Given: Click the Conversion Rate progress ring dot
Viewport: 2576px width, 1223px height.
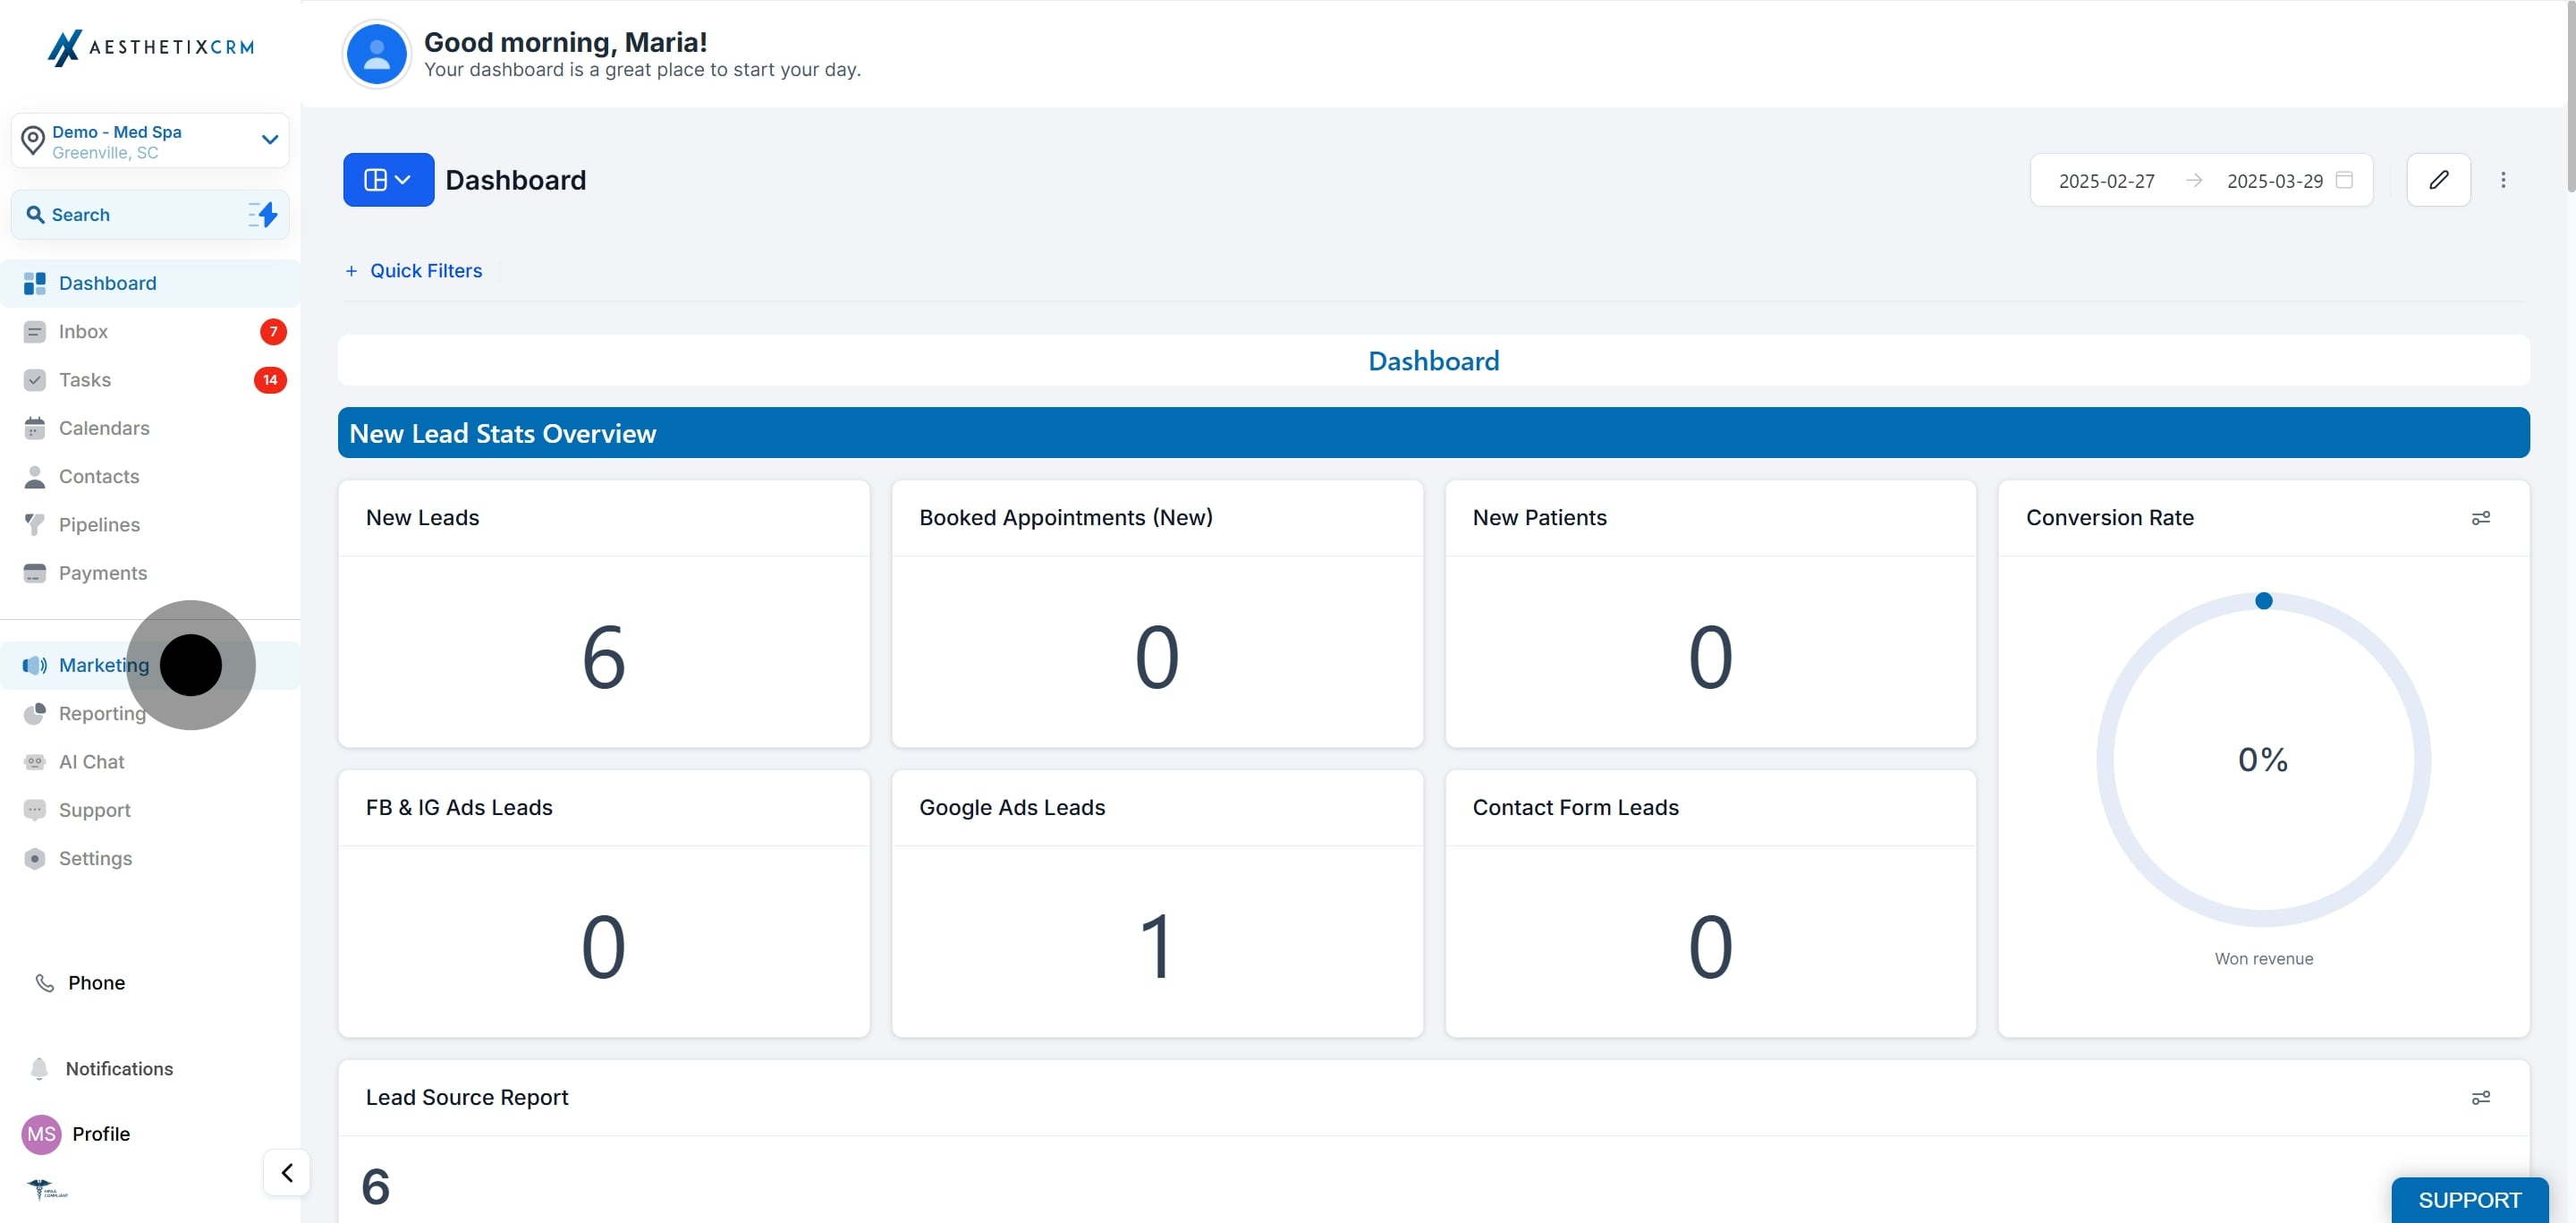Looking at the screenshot, I should tap(2264, 601).
